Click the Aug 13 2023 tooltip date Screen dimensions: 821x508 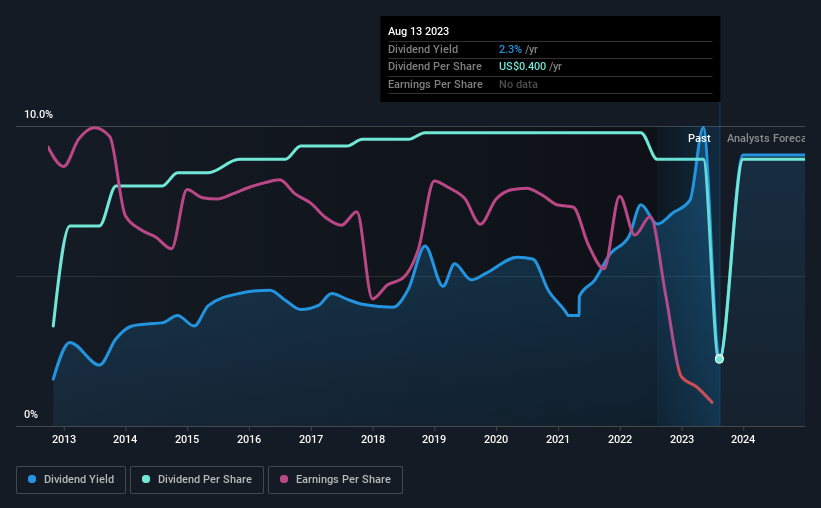coord(418,31)
